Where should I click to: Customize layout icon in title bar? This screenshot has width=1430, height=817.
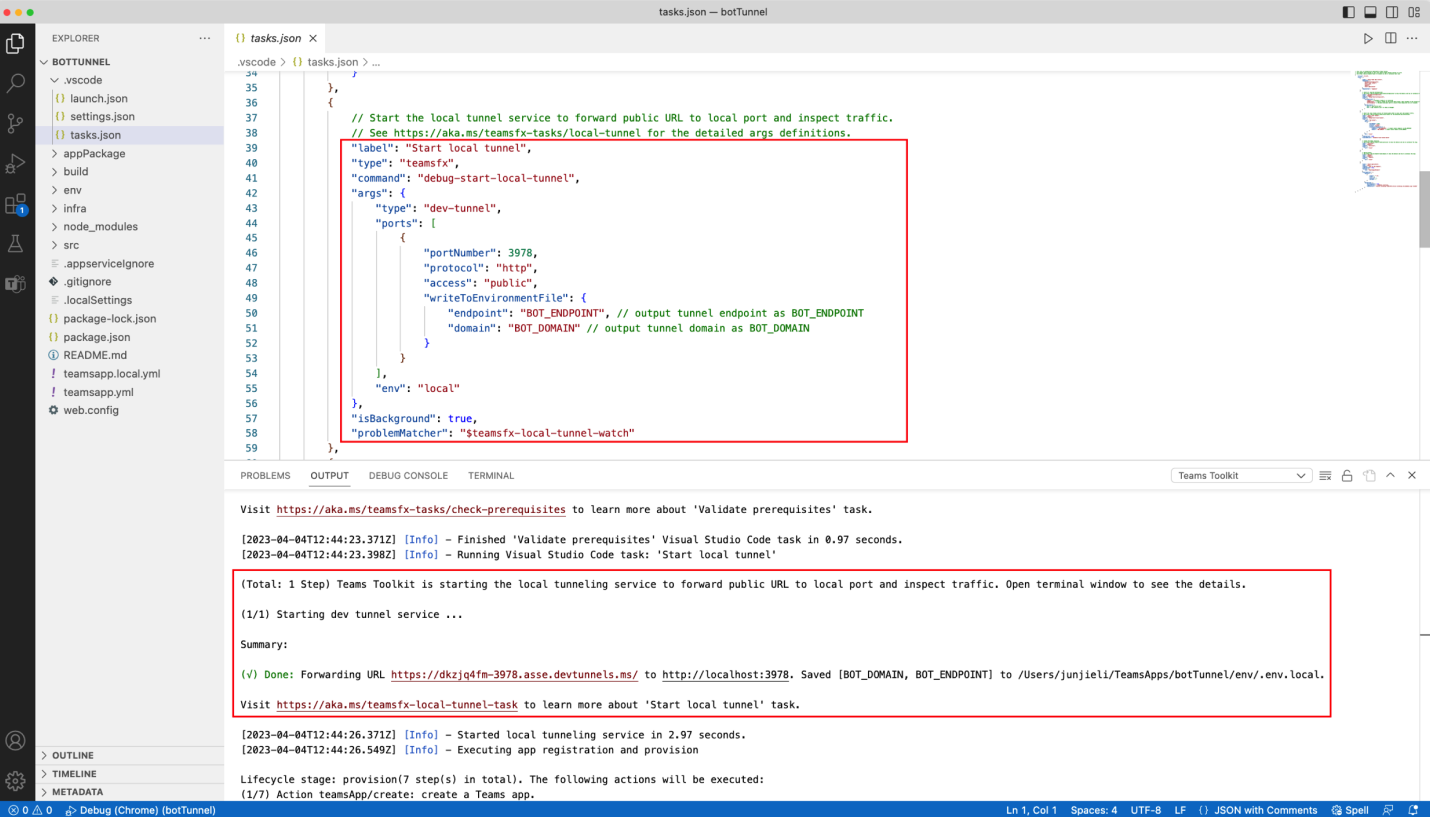[x=1414, y=12]
